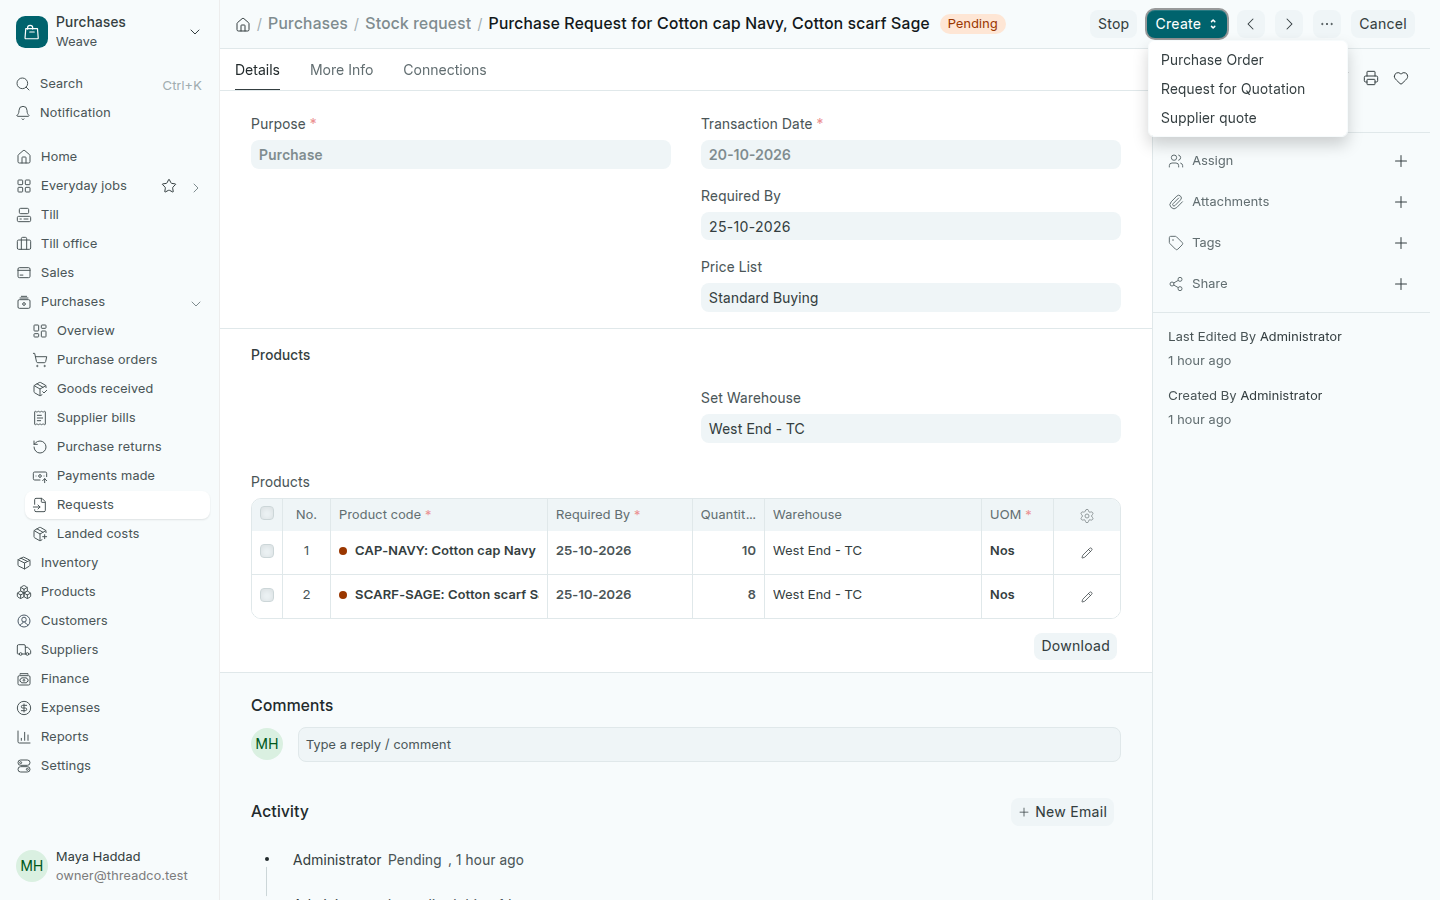Tick the checkbox for row 2 SCARF-SAGE
The width and height of the screenshot is (1440, 900).
(x=267, y=595)
